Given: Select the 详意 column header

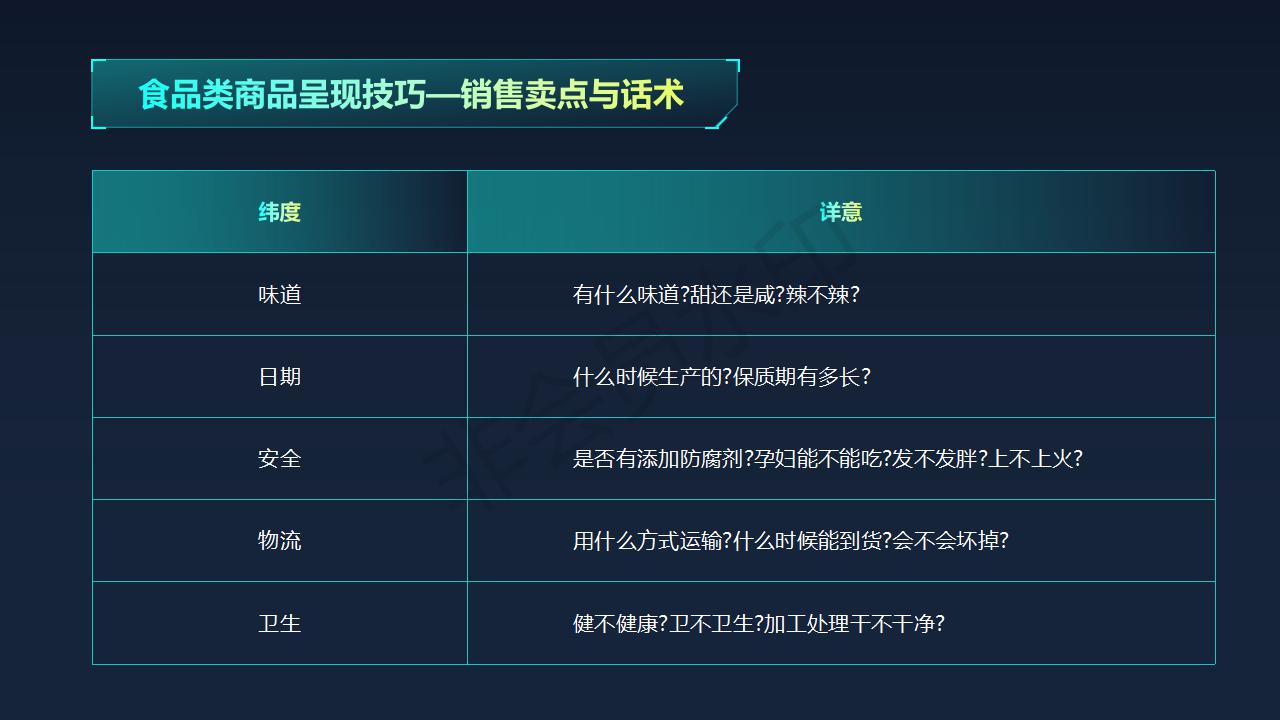Looking at the screenshot, I should [x=841, y=212].
